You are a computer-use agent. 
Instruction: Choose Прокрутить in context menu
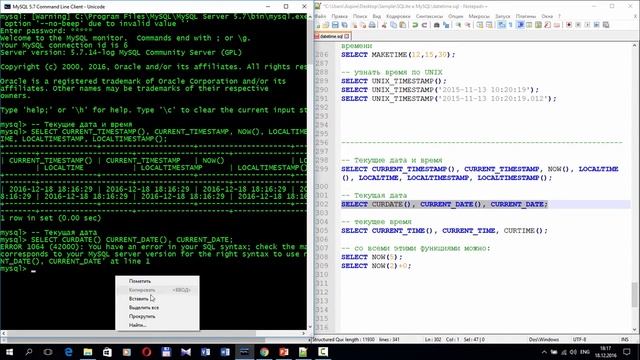pos(142,316)
